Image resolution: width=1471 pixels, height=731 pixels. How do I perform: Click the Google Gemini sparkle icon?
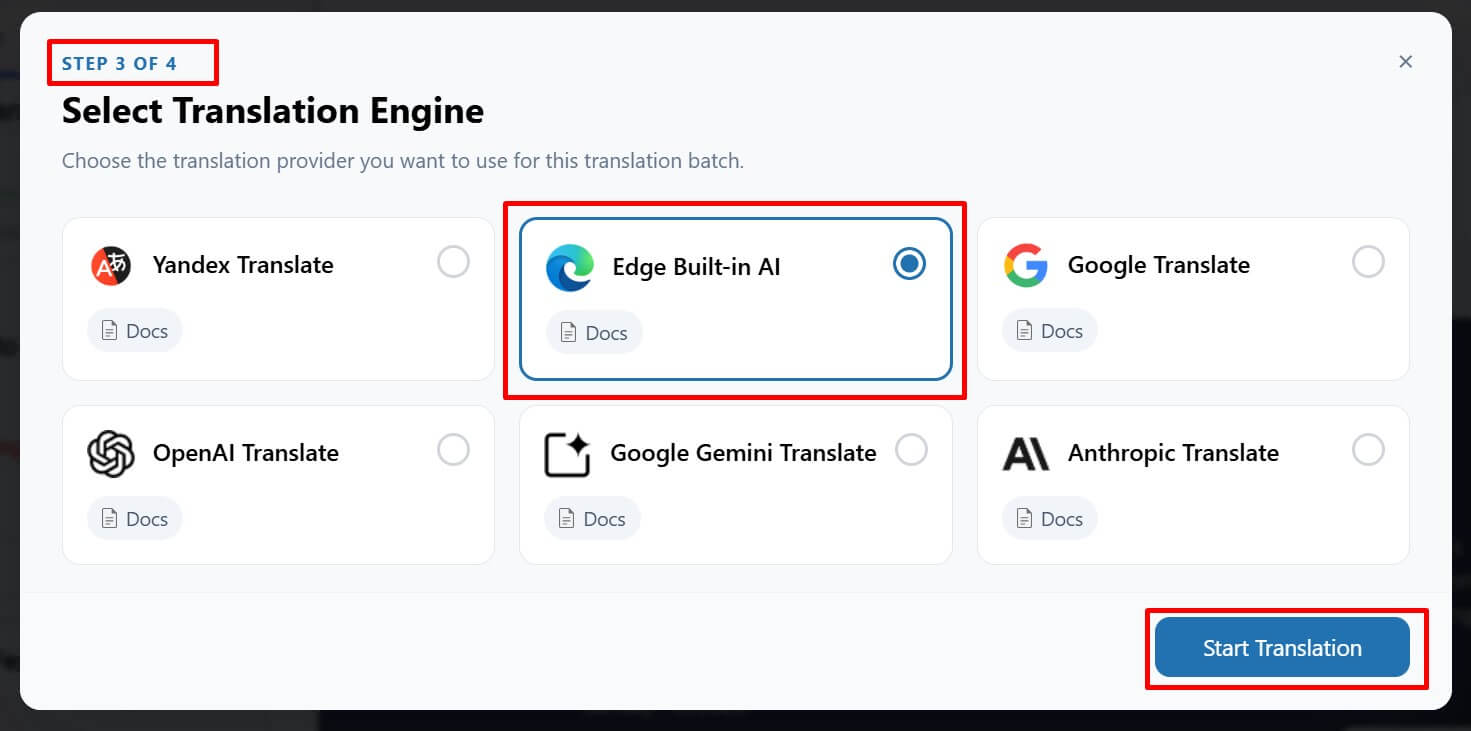point(568,454)
